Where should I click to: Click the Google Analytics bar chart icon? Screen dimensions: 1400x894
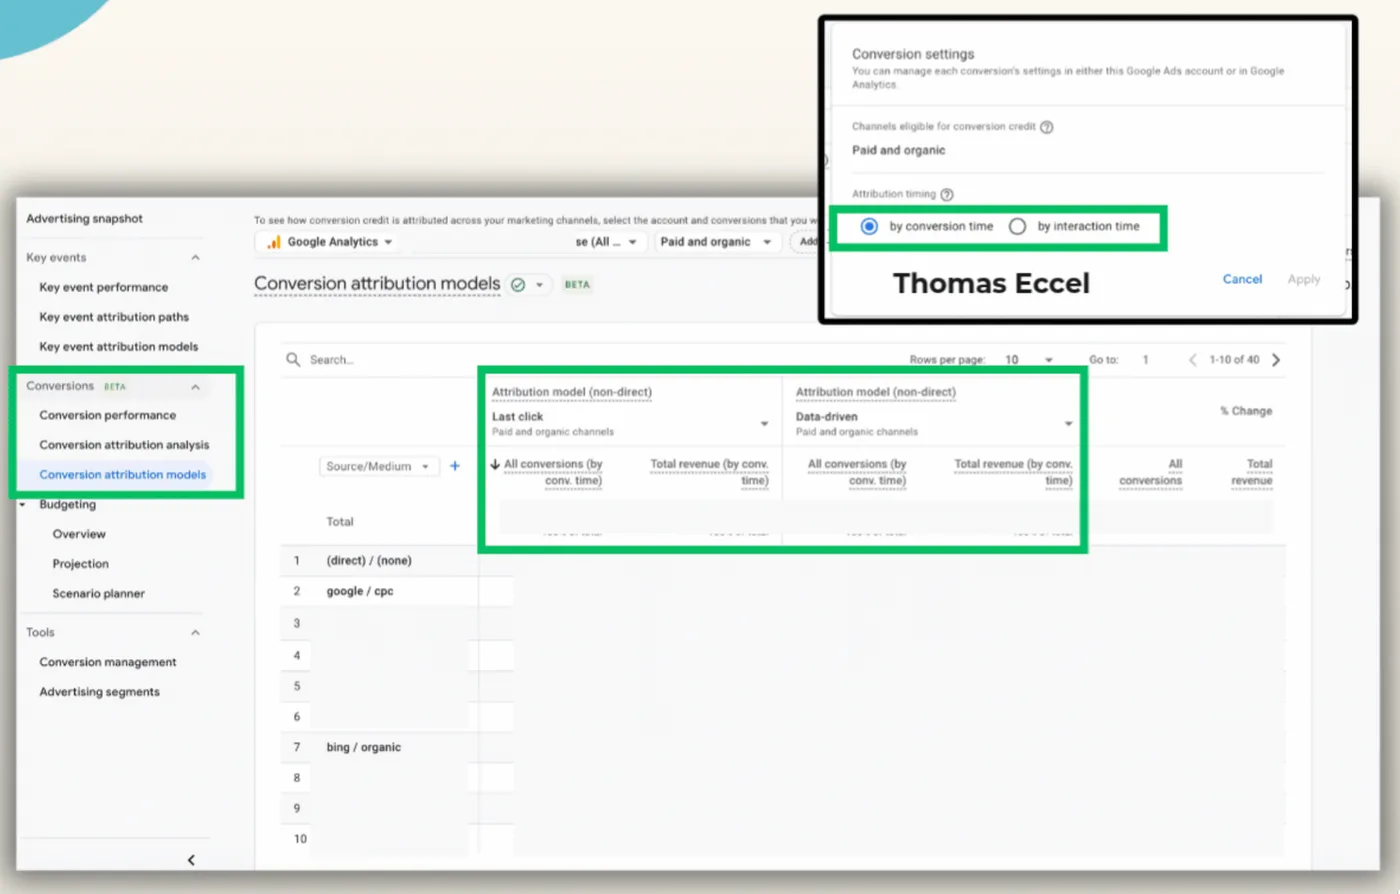tap(273, 242)
